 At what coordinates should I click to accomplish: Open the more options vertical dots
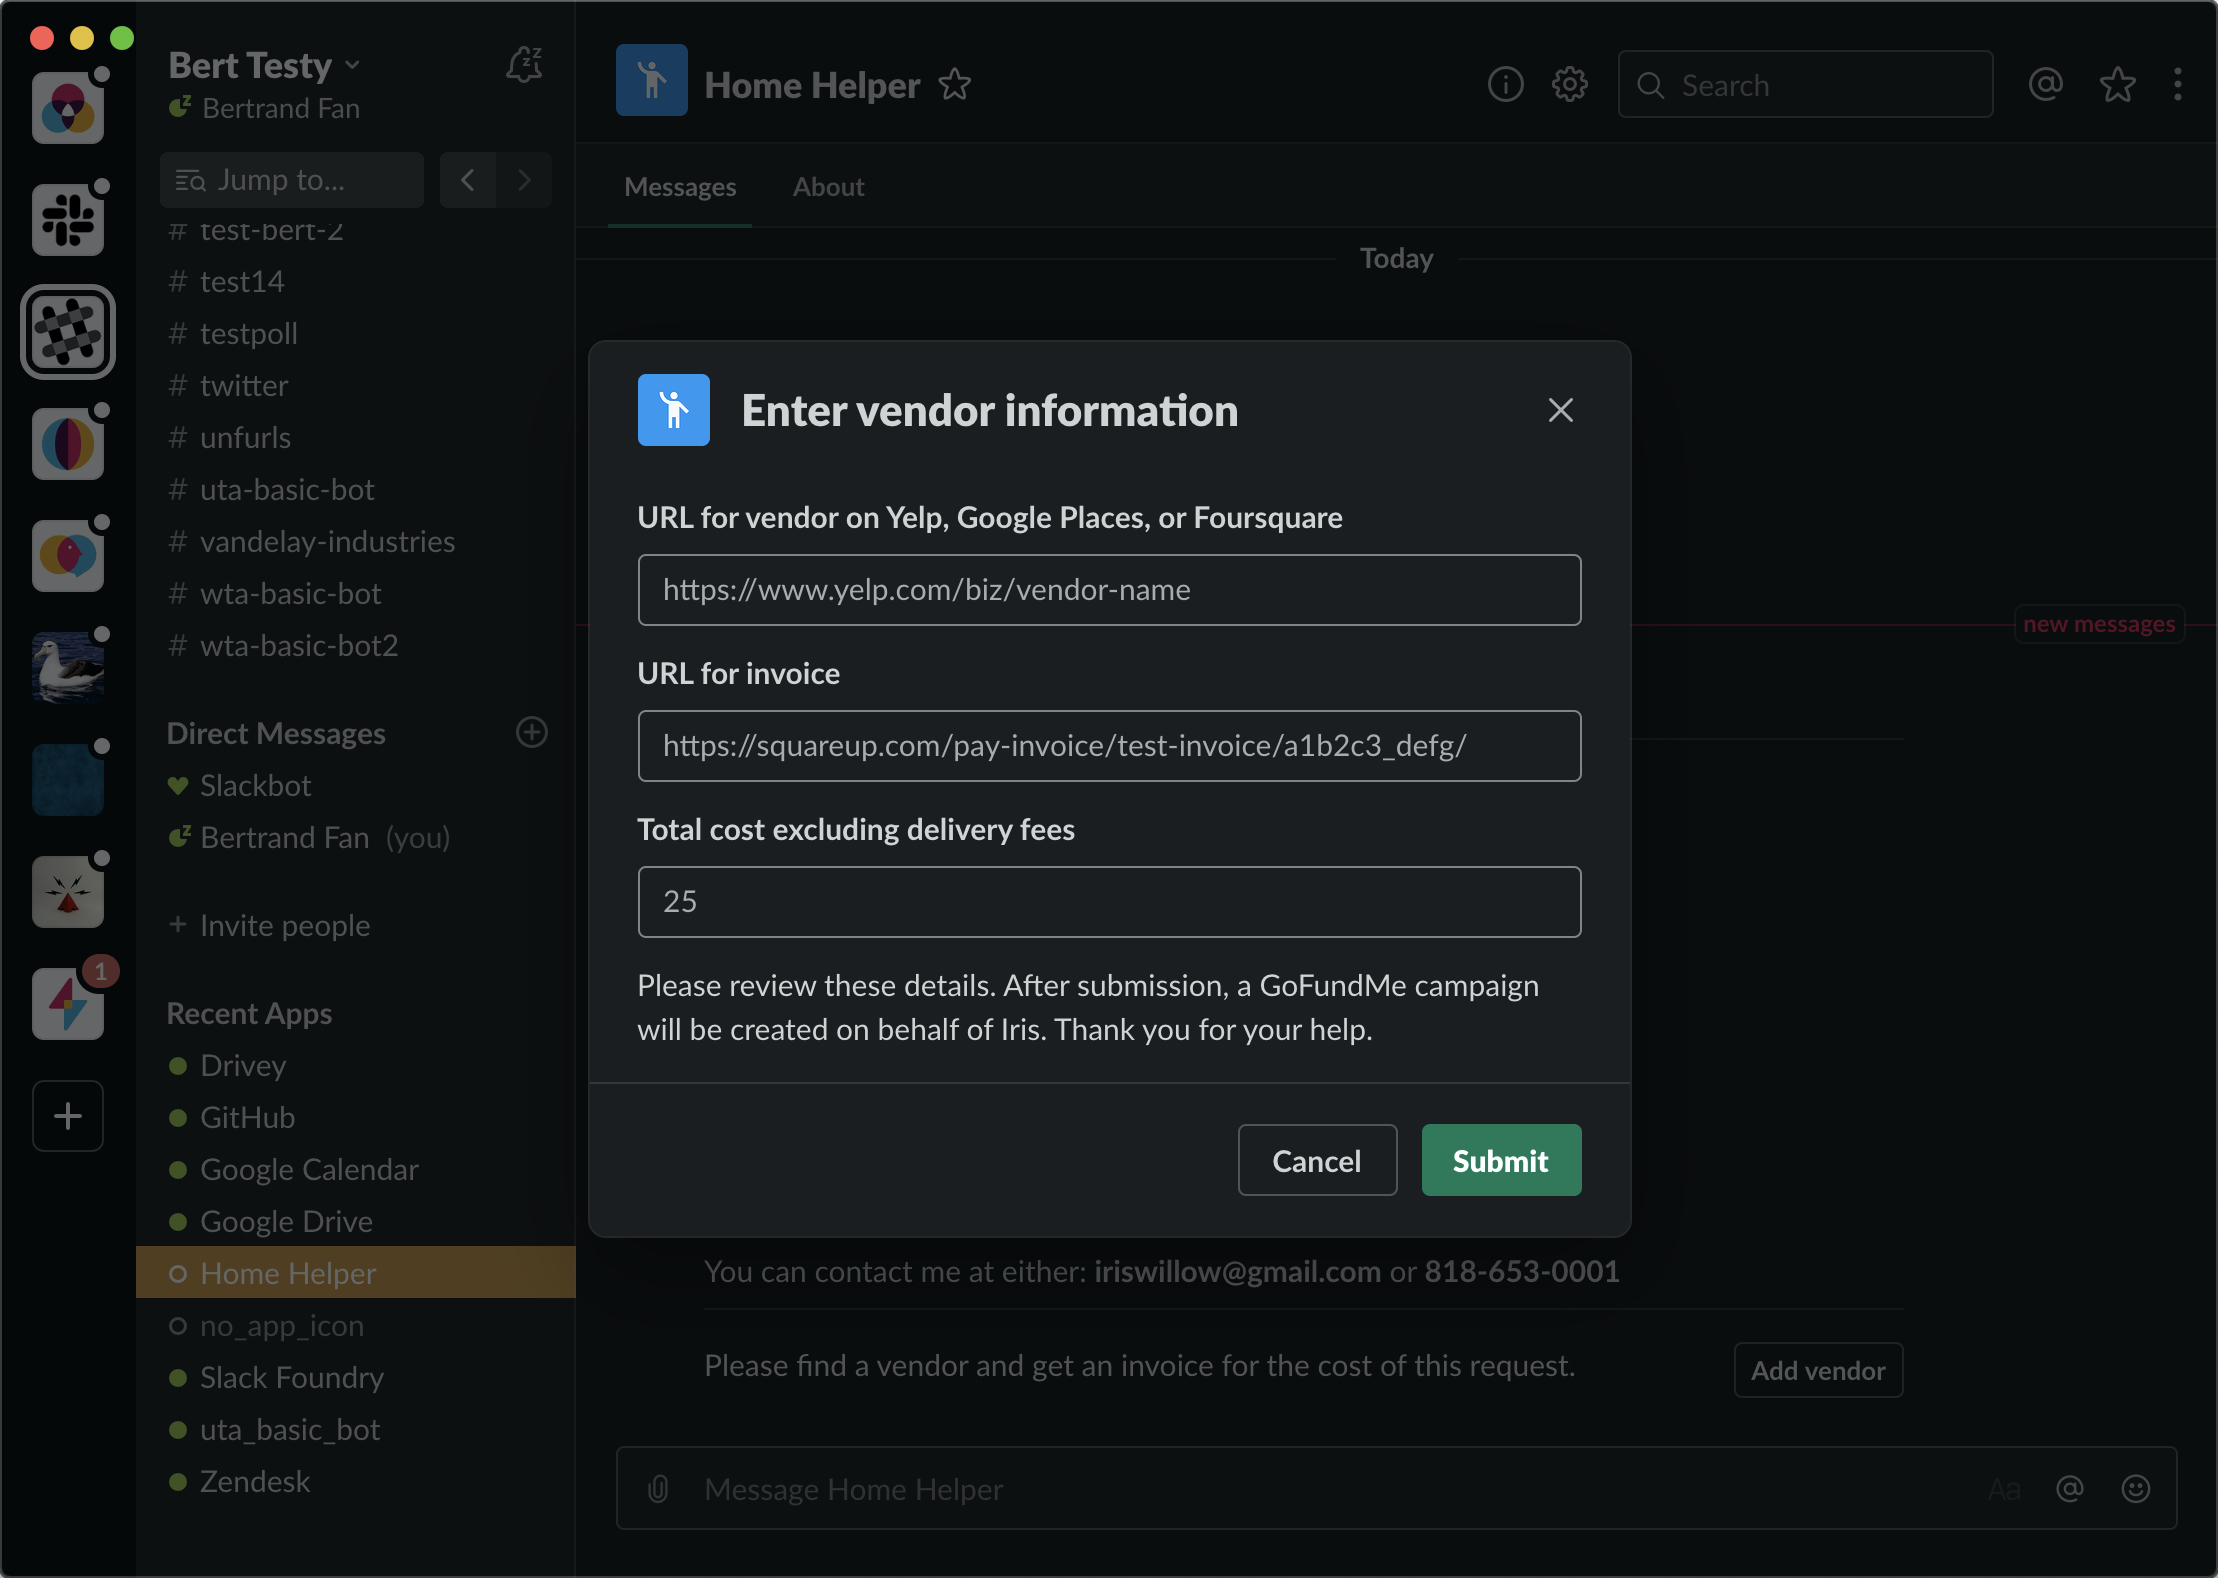coord(2177,85)
